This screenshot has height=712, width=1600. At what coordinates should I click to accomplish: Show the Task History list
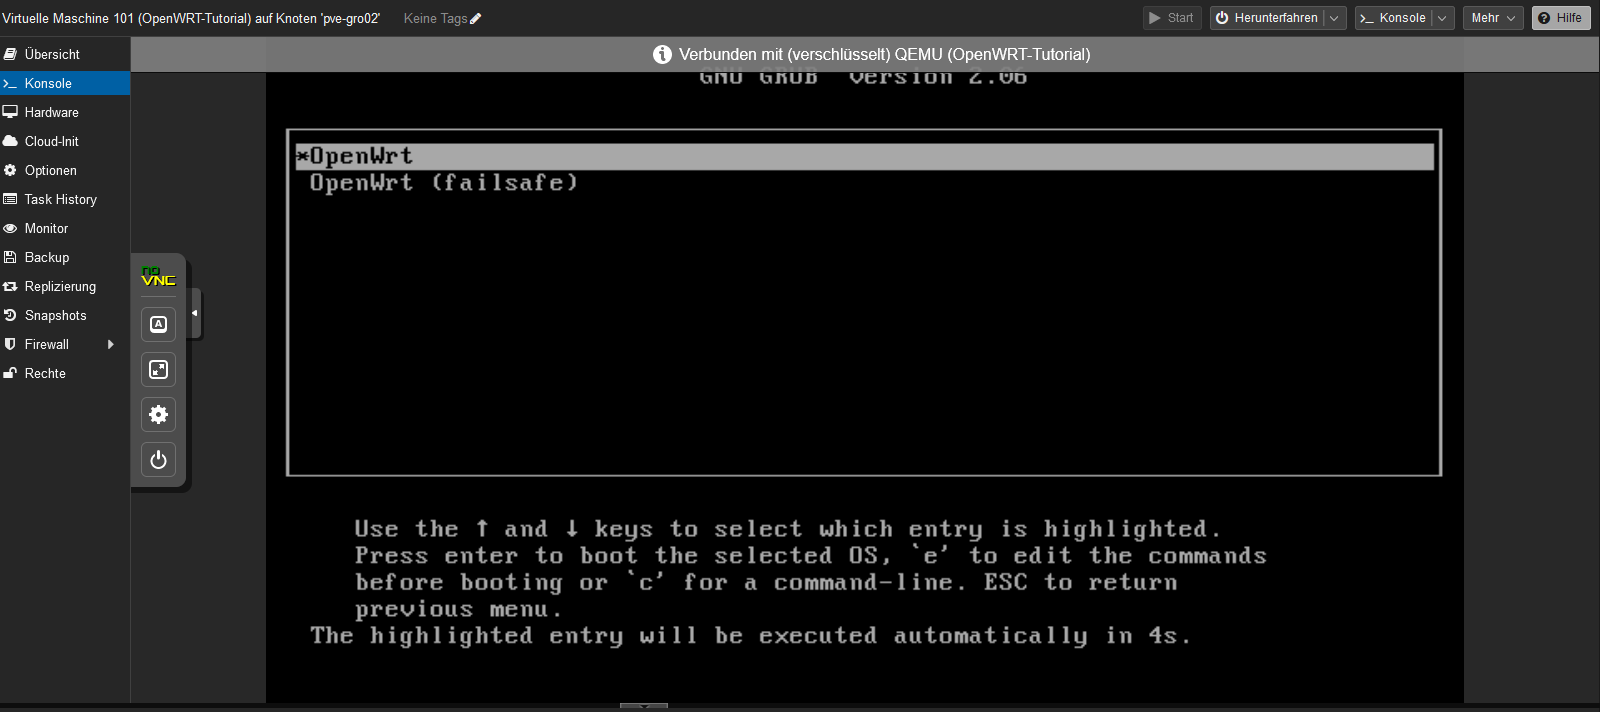click(x=65, y=199)
